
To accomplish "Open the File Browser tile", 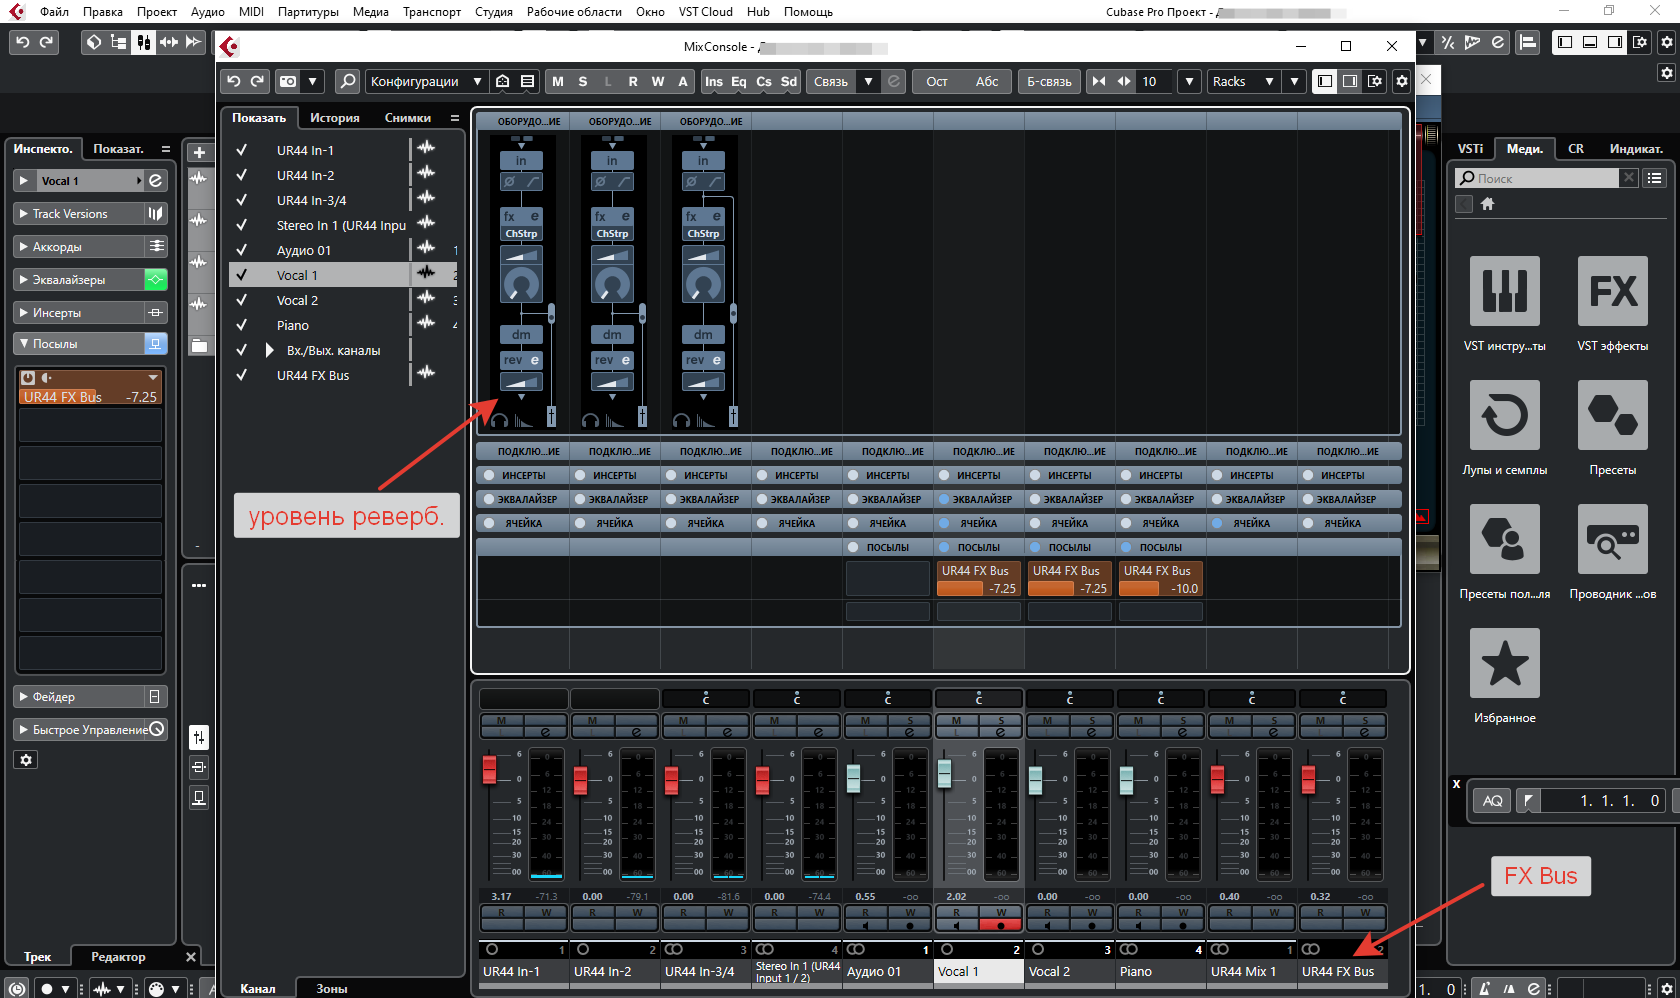I will (x=1612, y=539).
